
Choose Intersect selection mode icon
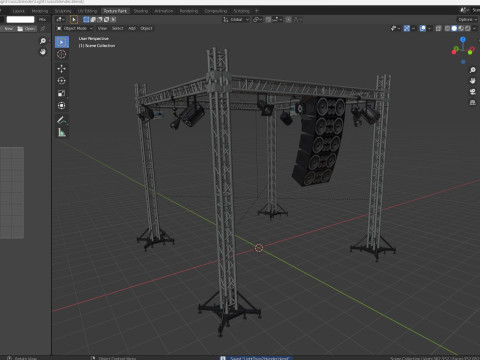113,20
